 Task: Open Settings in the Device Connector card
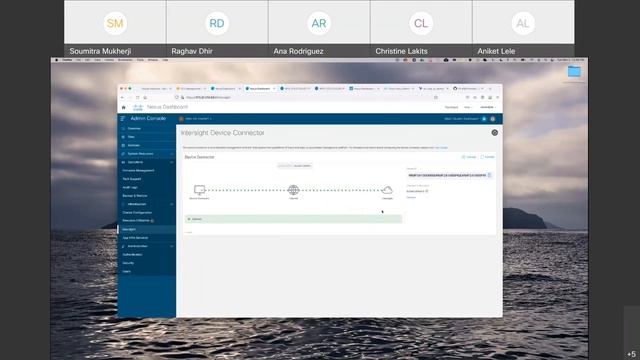coord(469,157)
